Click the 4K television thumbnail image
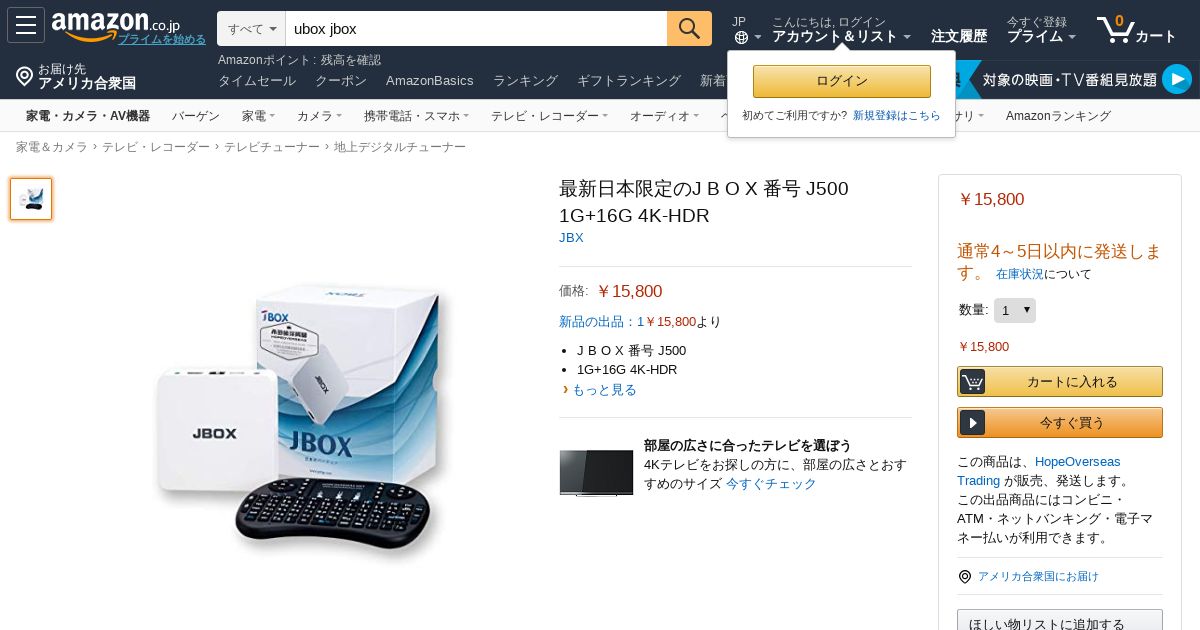Viewport: 1200px width, 630px height. click(x=596, y=472)
